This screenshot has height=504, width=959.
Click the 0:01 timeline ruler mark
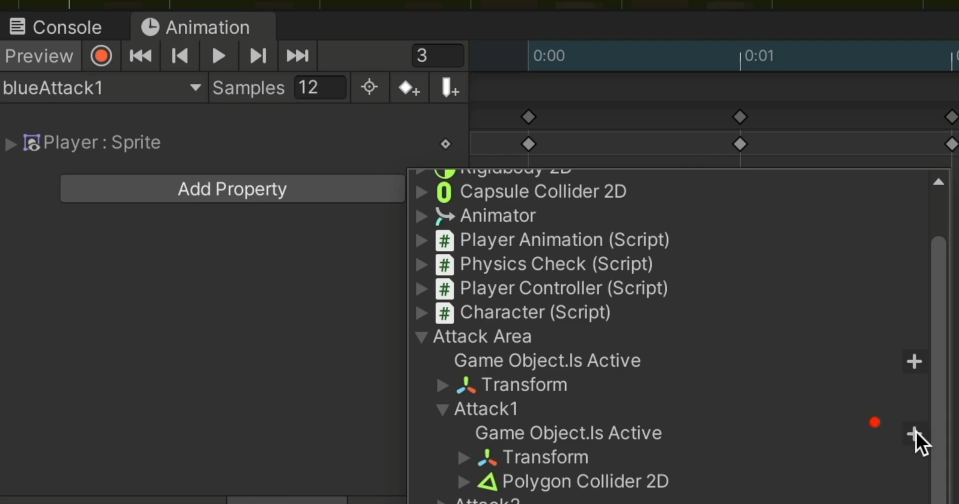759,56
